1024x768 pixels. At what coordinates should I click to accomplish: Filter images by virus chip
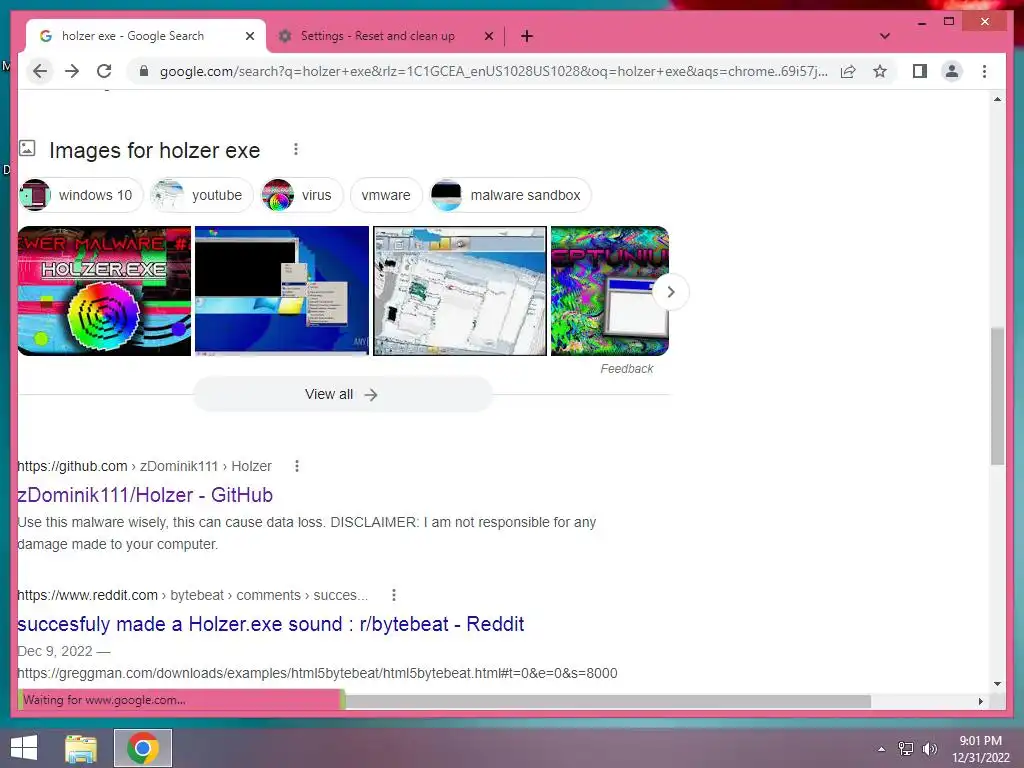(x=301, y=195)
